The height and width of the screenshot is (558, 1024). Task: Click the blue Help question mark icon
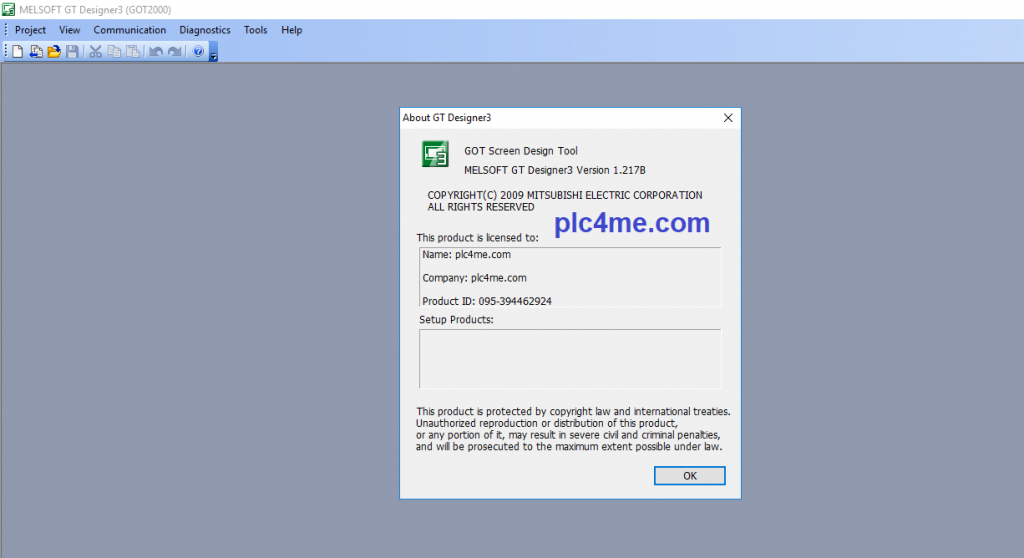[198, 52]
